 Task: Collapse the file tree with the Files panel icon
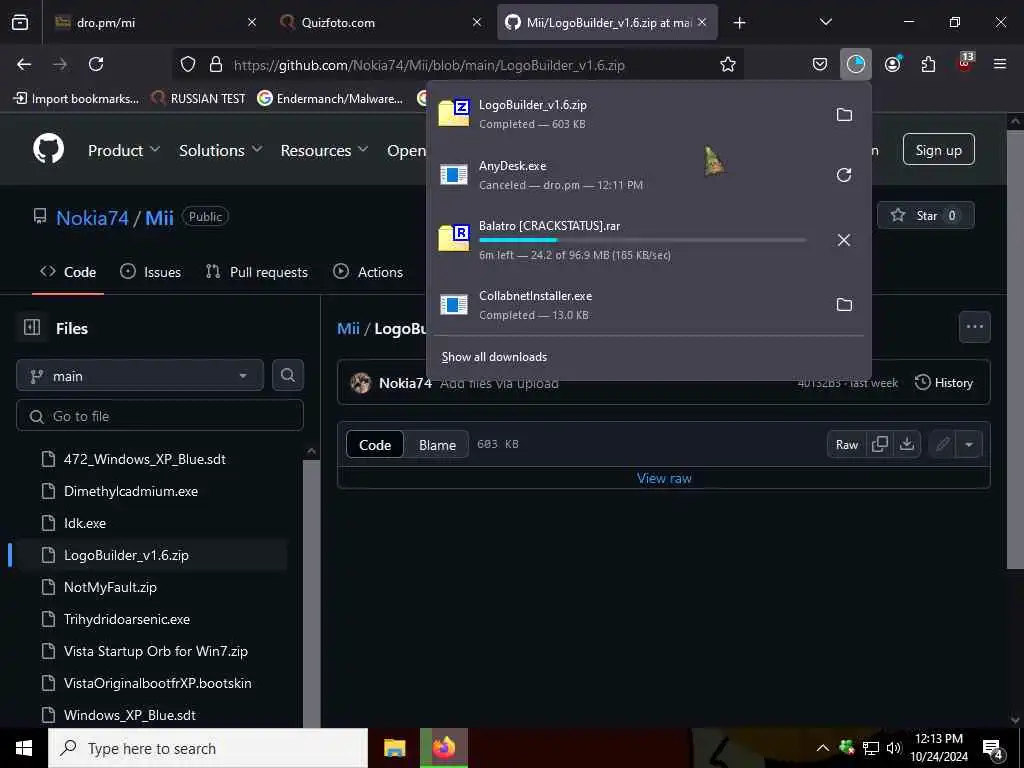point(32,327)
